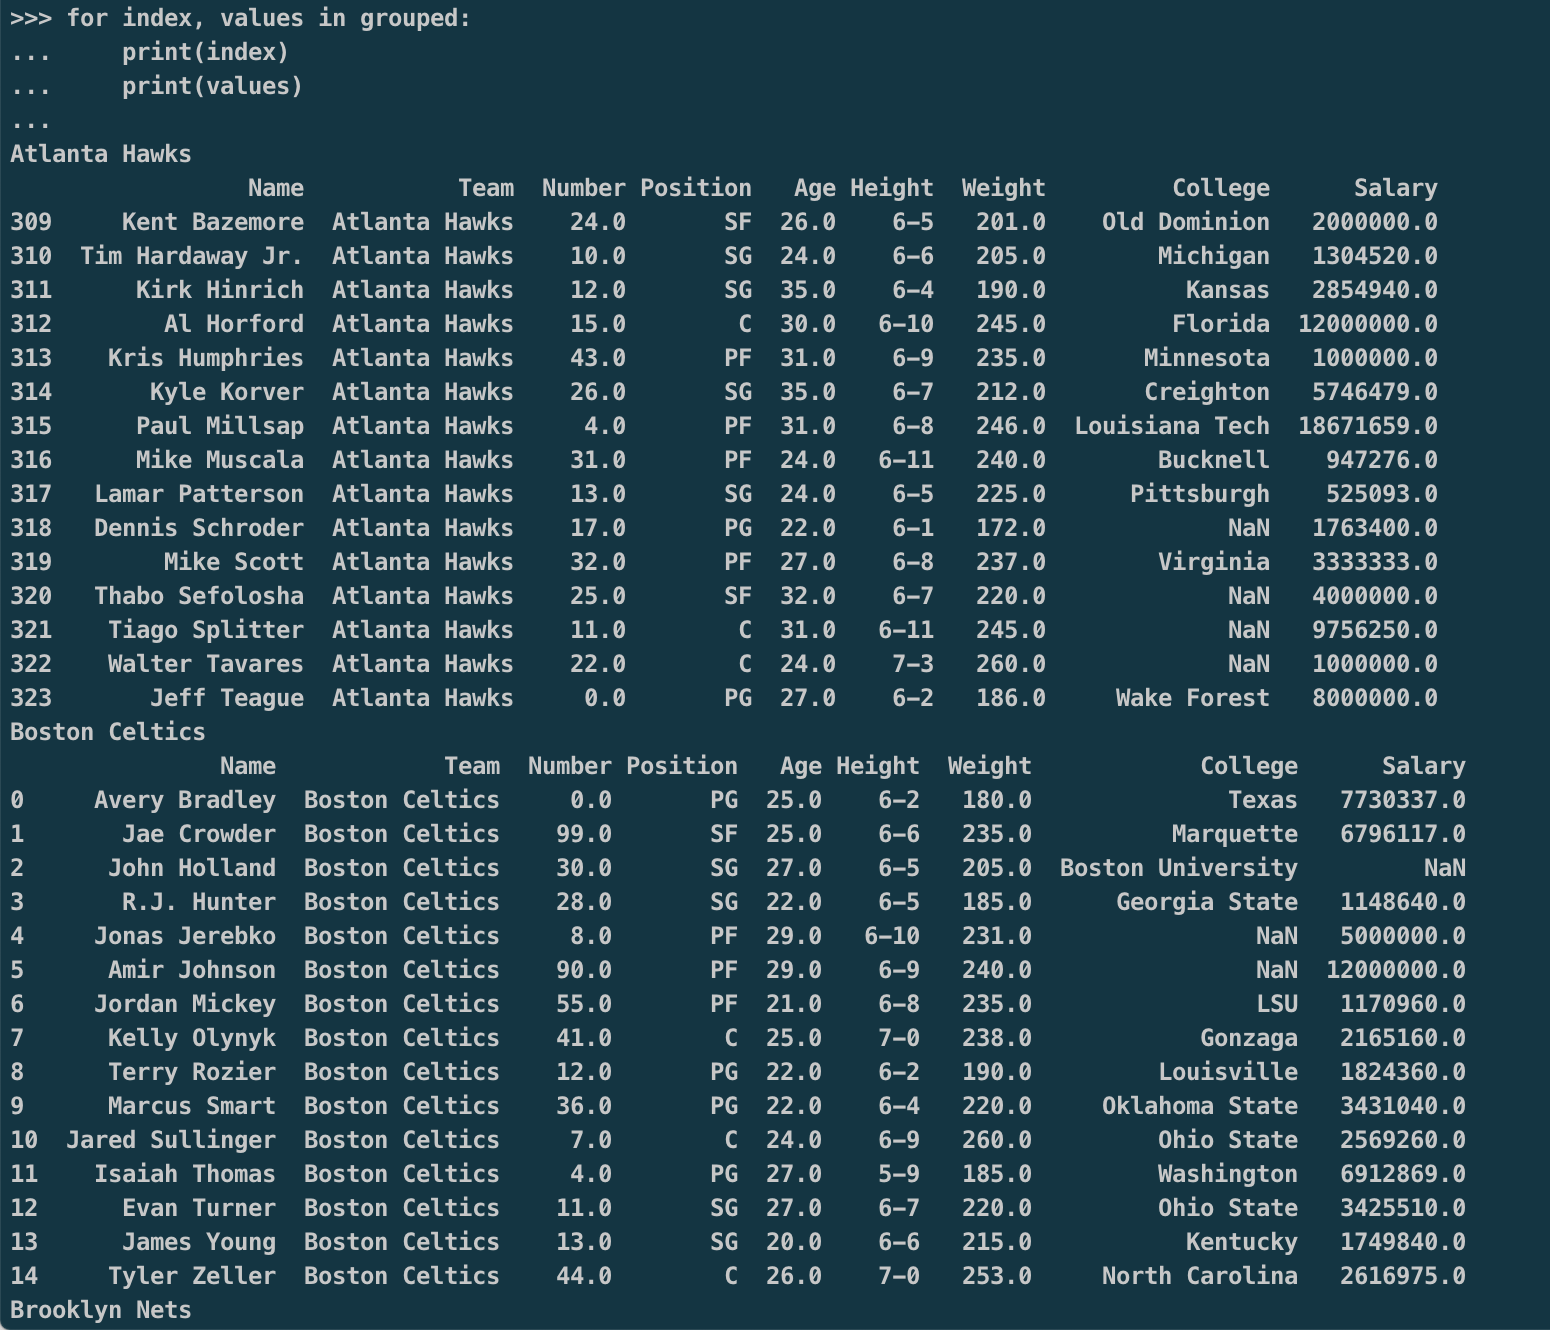Click the name 'Mike Scott'
Screen dimensions: 1550x1330
234,562
